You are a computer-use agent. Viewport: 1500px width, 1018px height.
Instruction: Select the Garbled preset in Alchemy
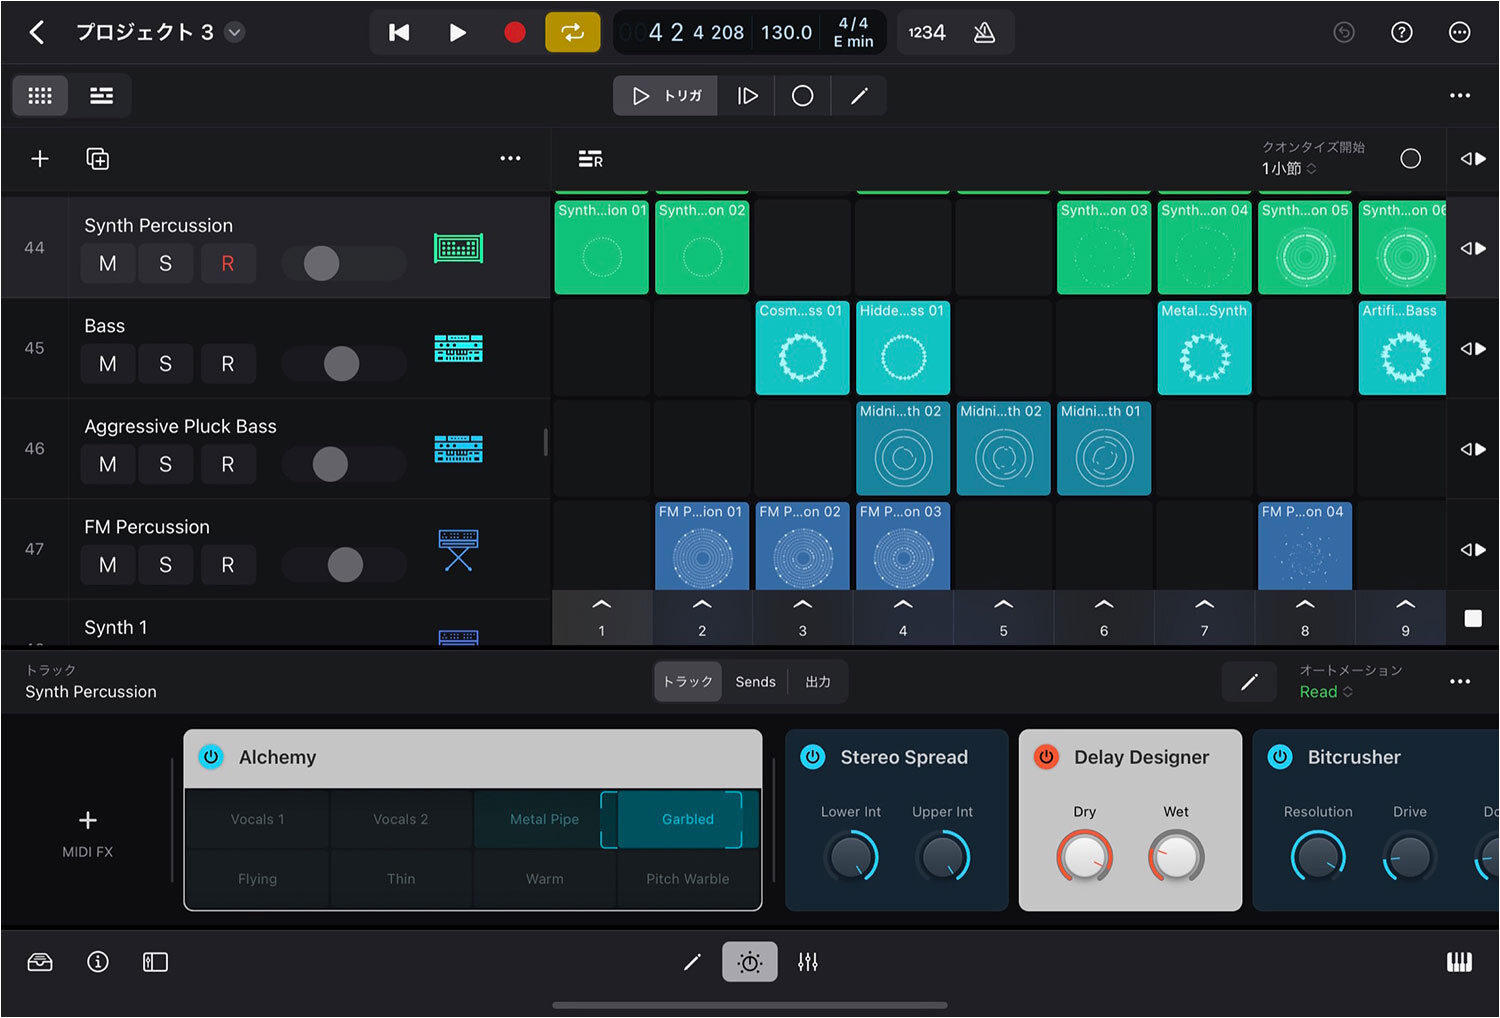tap(687, 819)
